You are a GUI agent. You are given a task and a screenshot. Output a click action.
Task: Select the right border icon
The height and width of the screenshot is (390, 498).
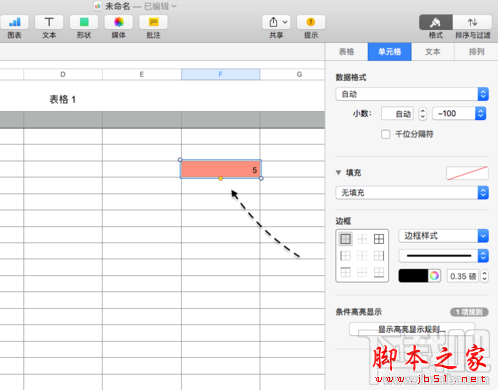coord(379,256)
